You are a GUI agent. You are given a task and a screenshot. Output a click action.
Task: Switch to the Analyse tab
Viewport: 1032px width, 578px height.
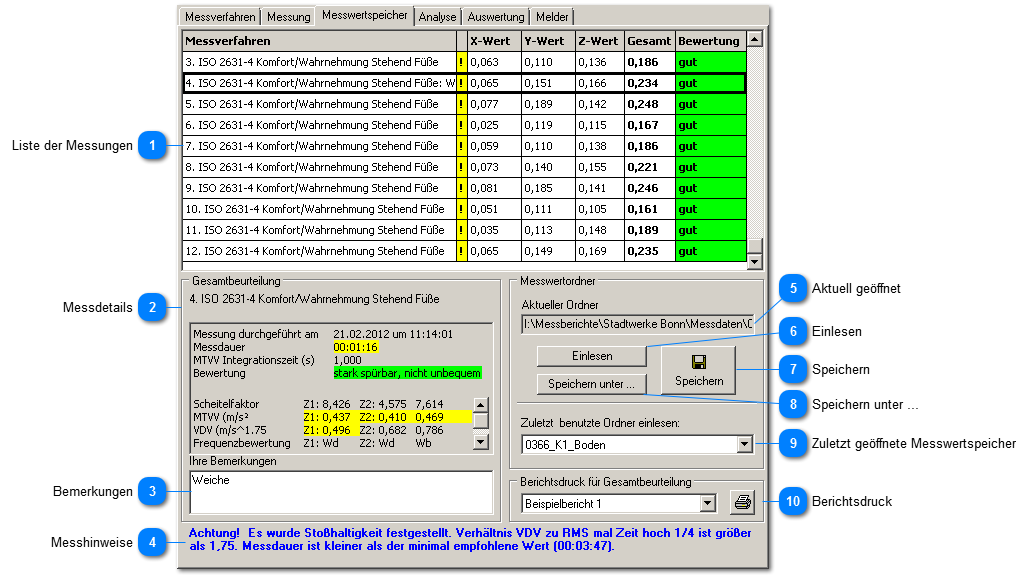[438, 17]
